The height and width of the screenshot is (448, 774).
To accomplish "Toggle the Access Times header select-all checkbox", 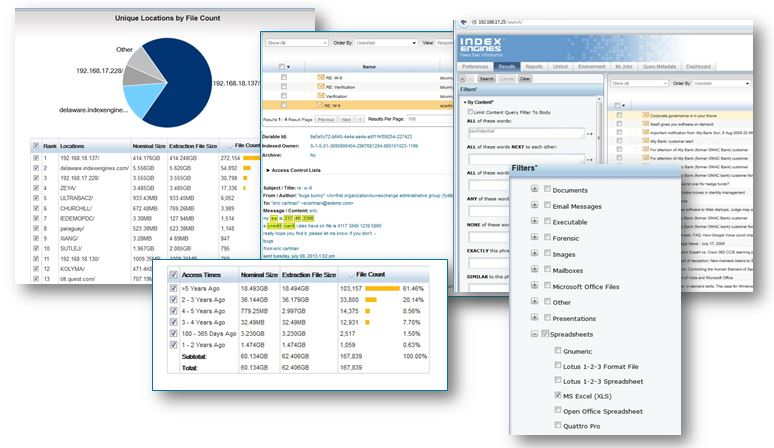I will pos(173,274).
